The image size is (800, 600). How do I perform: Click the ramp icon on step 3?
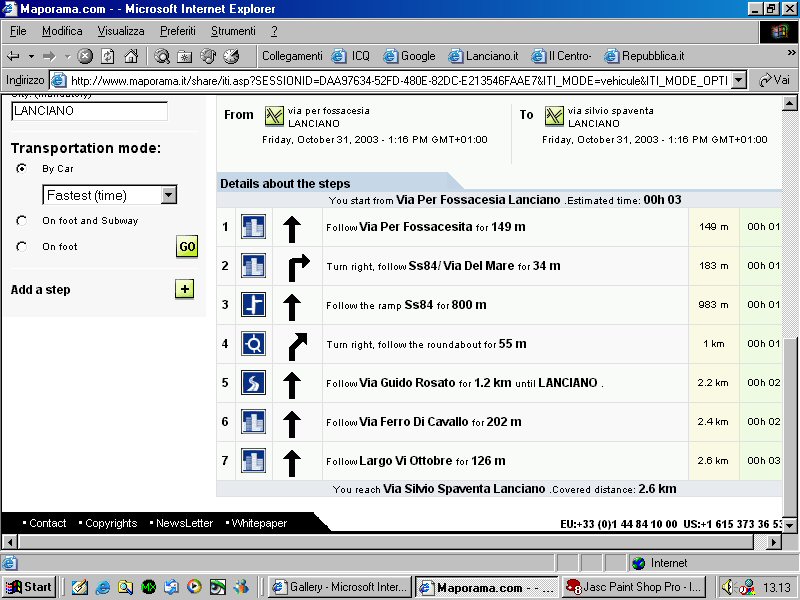[254, 305]
